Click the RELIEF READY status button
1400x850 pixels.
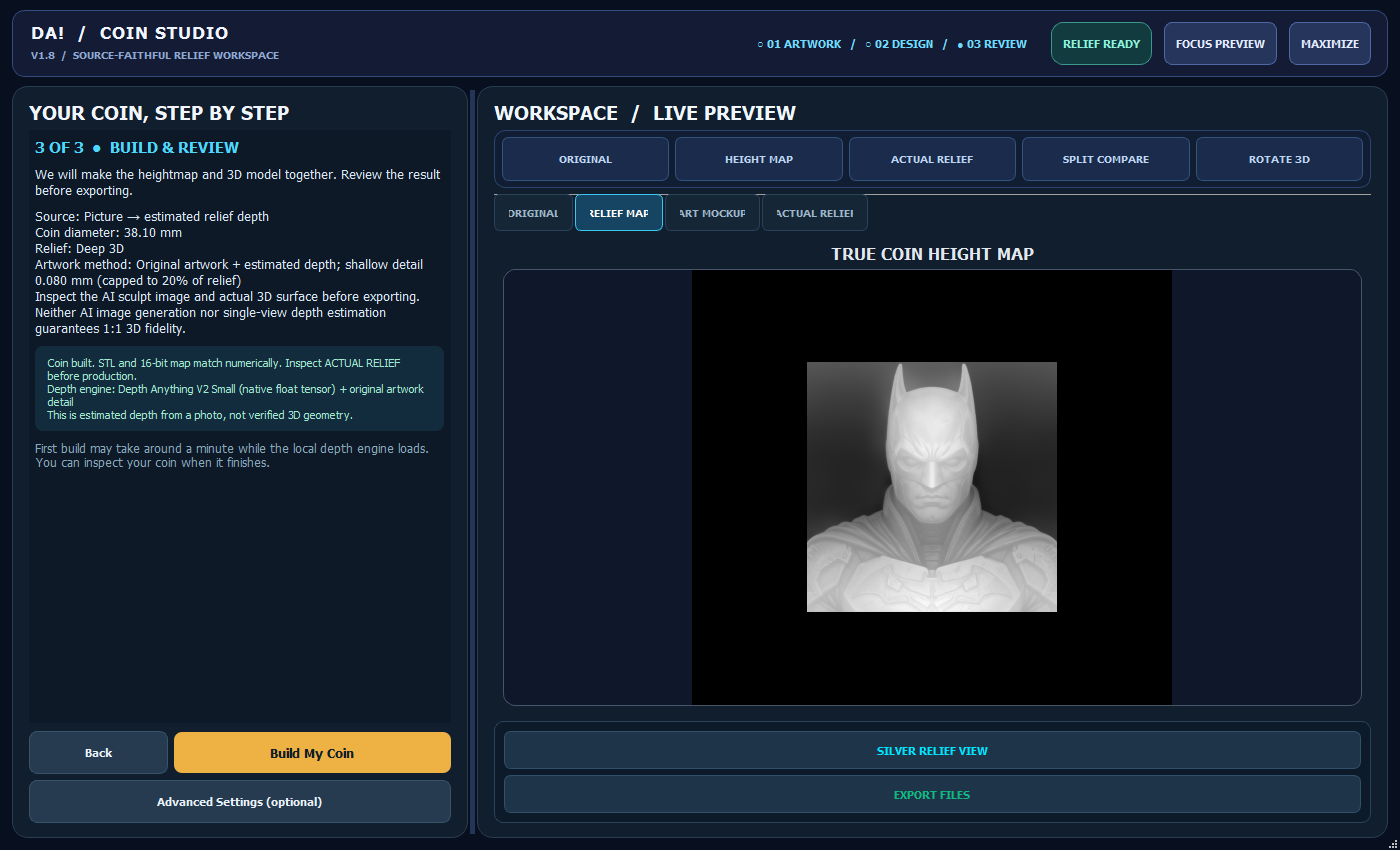point(1101,44)
